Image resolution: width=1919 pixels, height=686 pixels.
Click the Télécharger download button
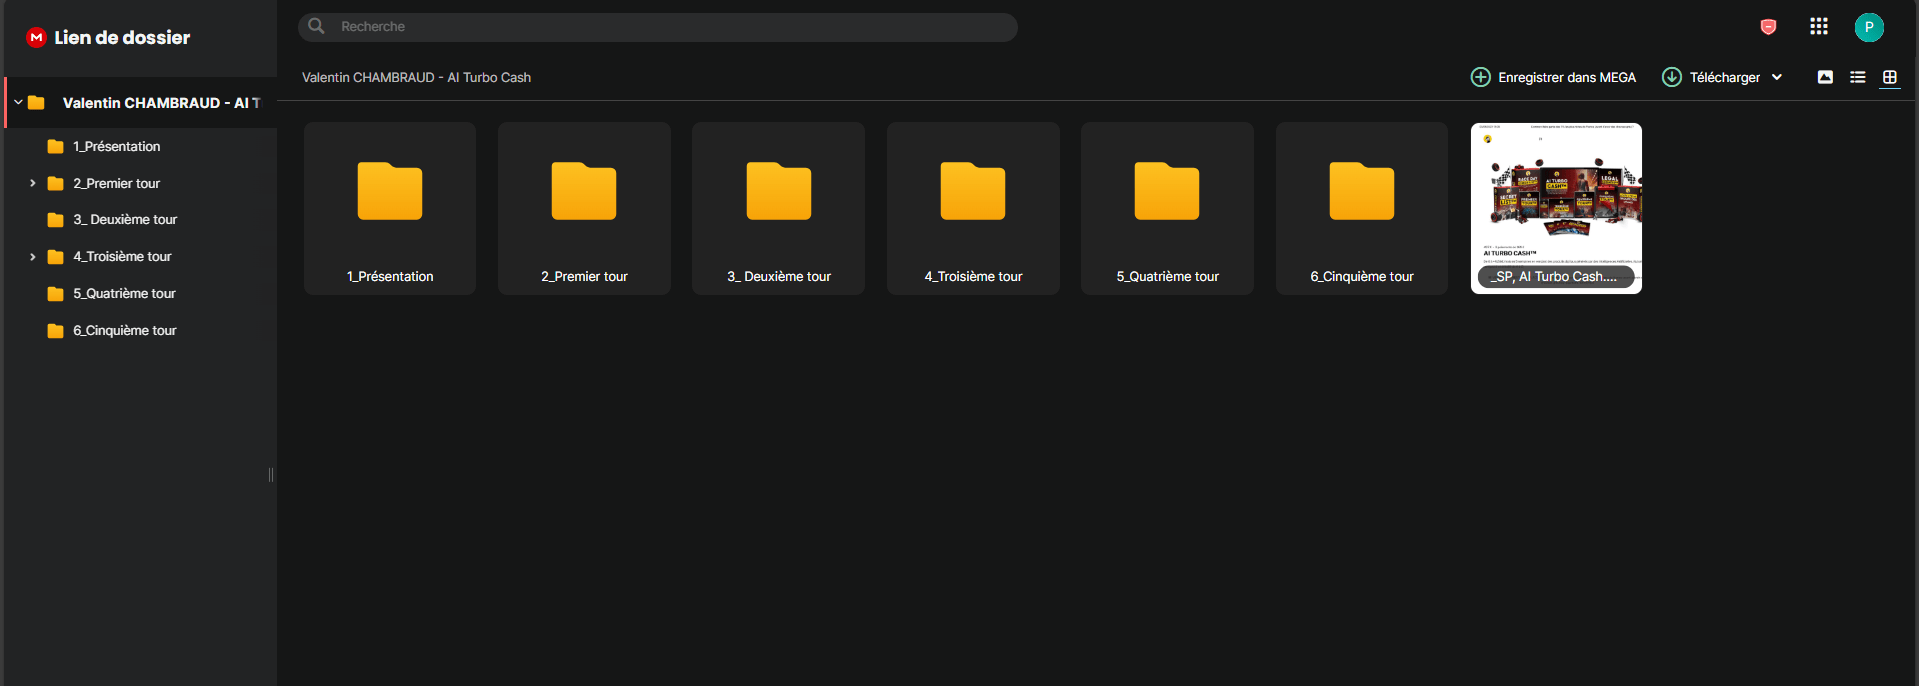click(1711, 77)
